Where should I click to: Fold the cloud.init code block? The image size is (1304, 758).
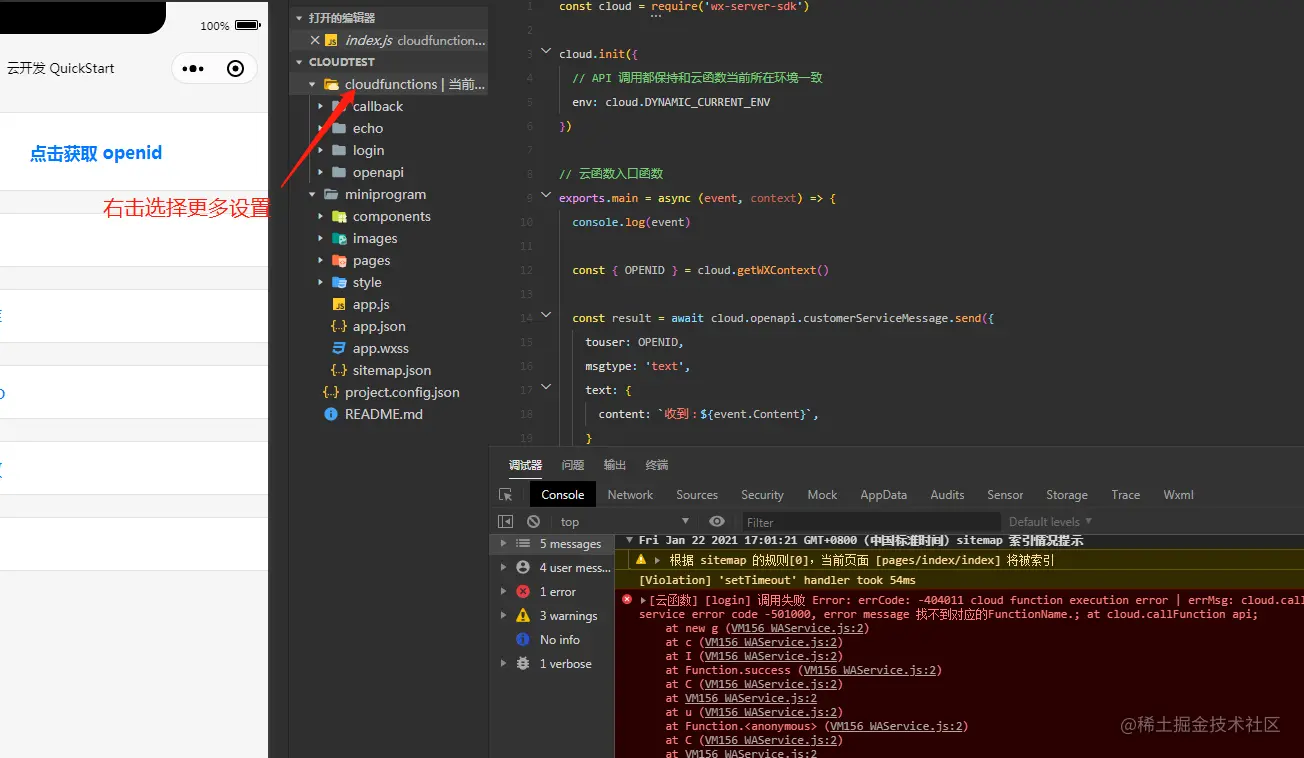click(x=546, y=50)
